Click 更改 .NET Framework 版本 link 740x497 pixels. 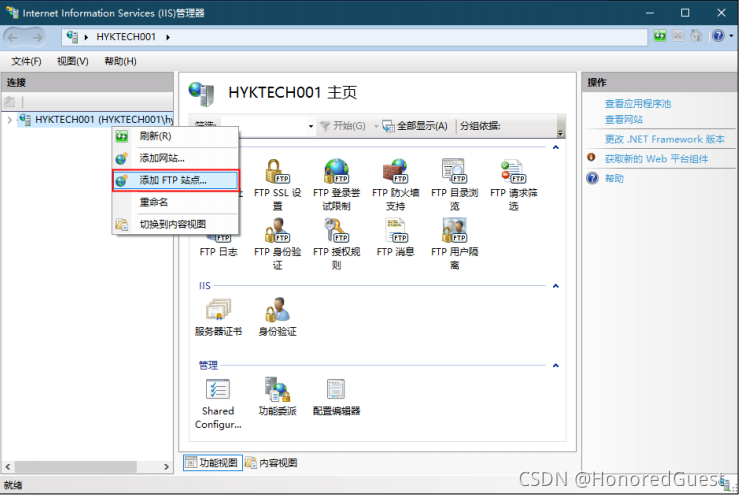click(664, 139)
